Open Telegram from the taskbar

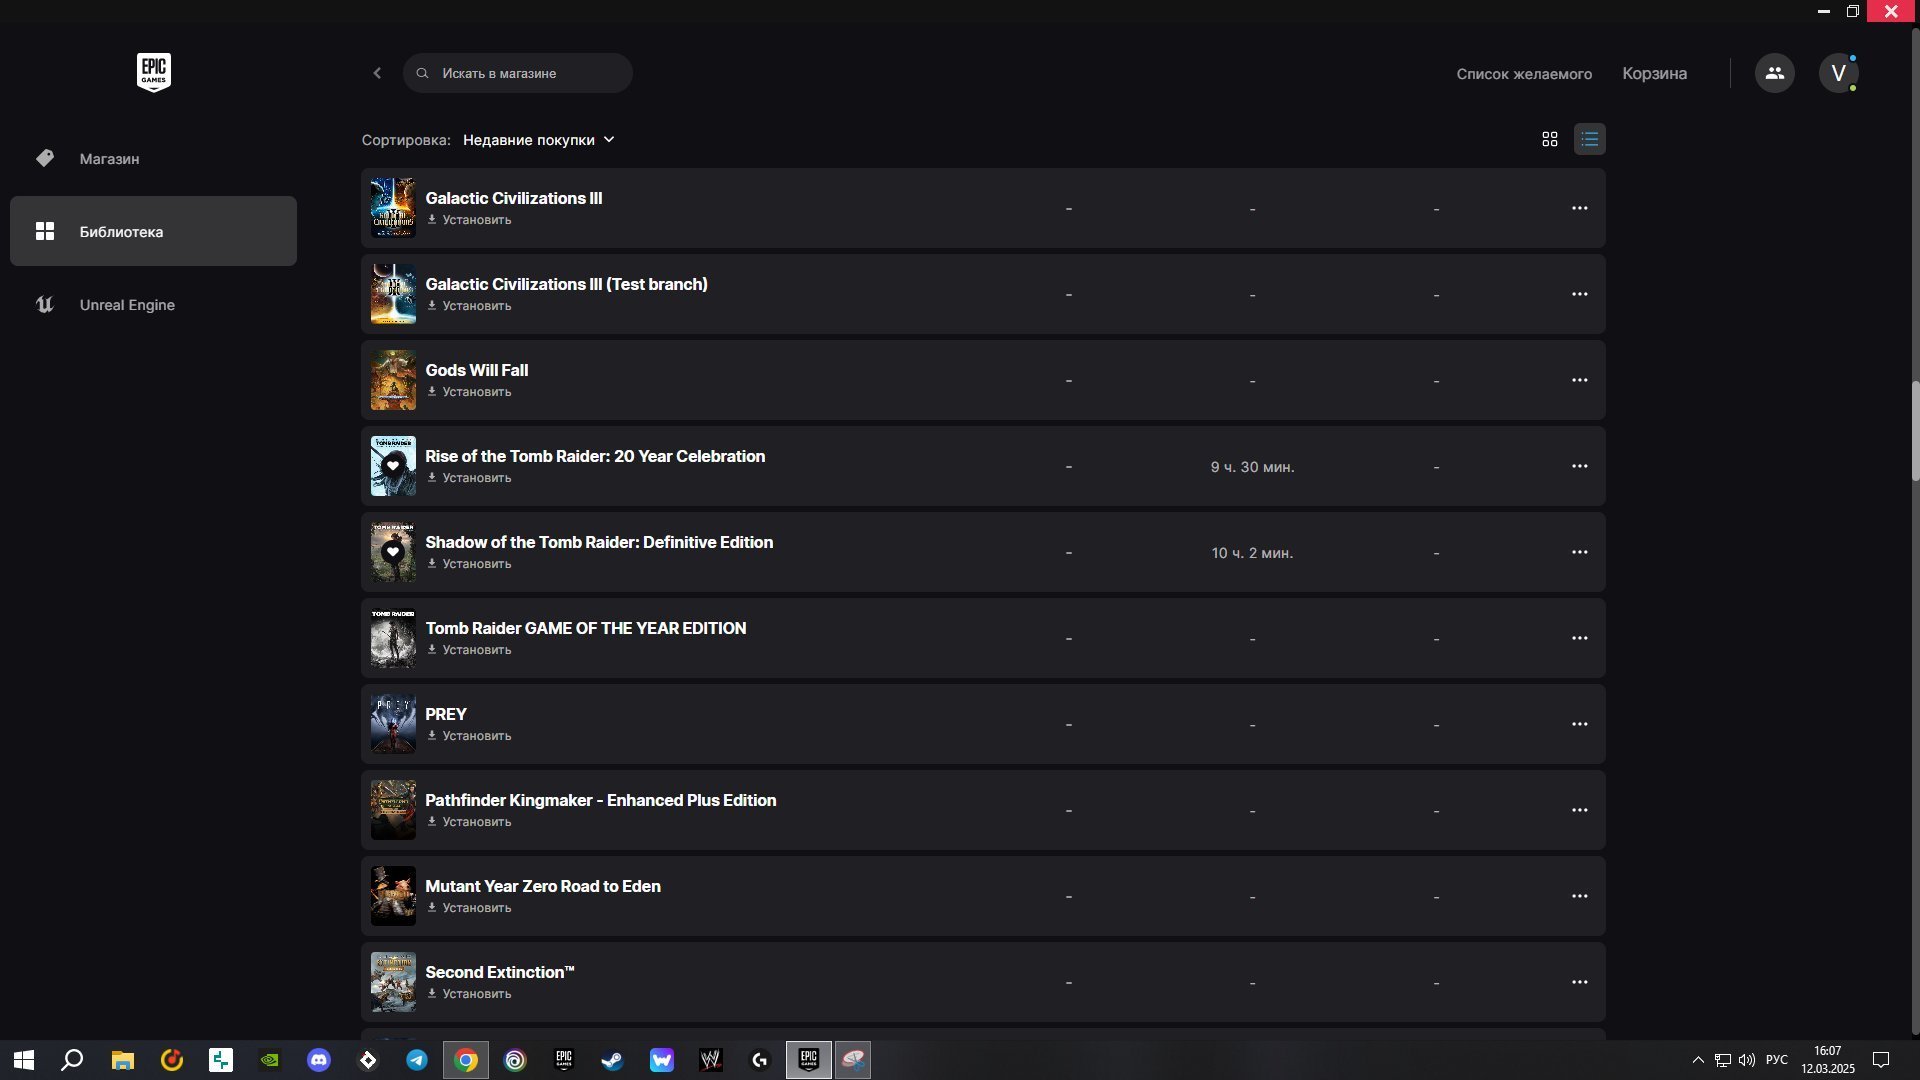[x=416, y=1060]
